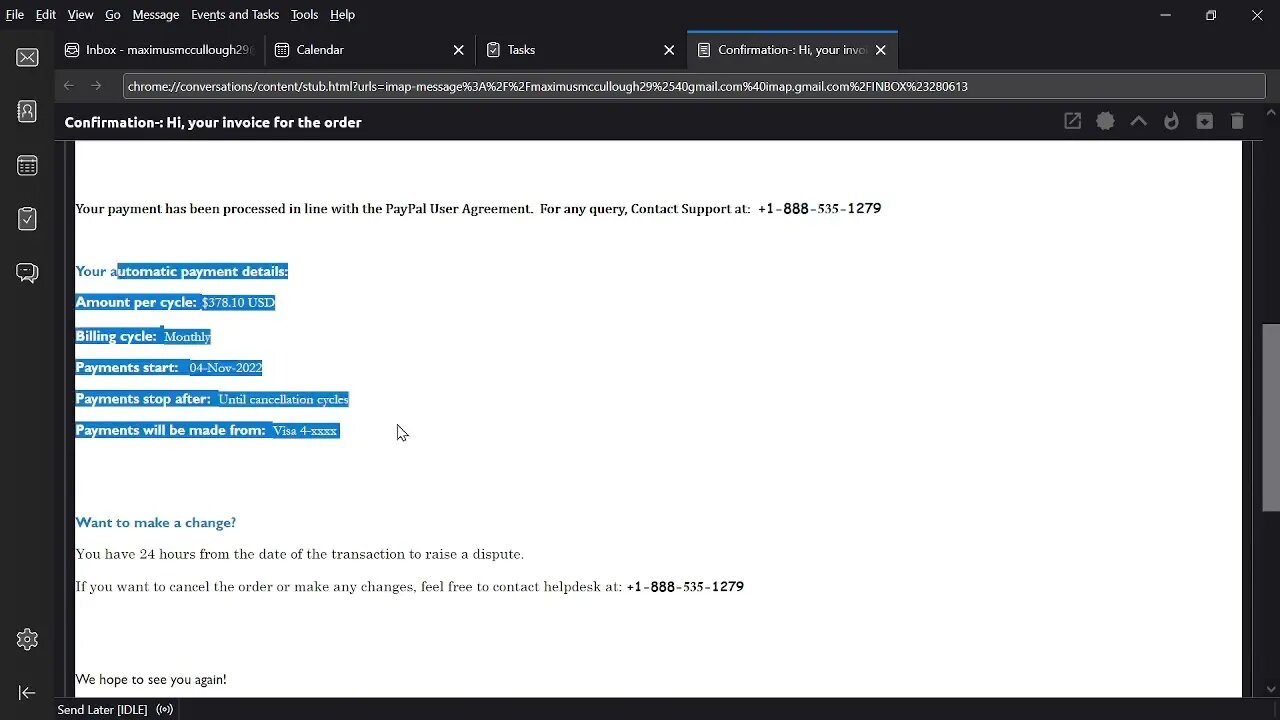Click the 'Want to make a change?' heading
The width and height of the screenshot is (1280, 720).
pos(156,522)
